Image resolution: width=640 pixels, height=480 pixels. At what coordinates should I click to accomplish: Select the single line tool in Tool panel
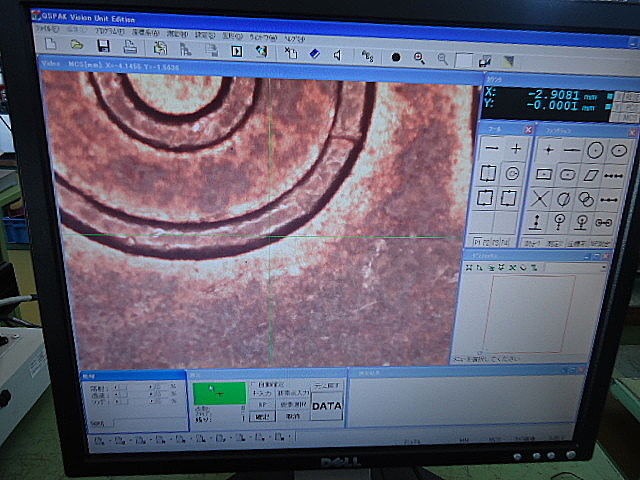(x=492, y=148)
